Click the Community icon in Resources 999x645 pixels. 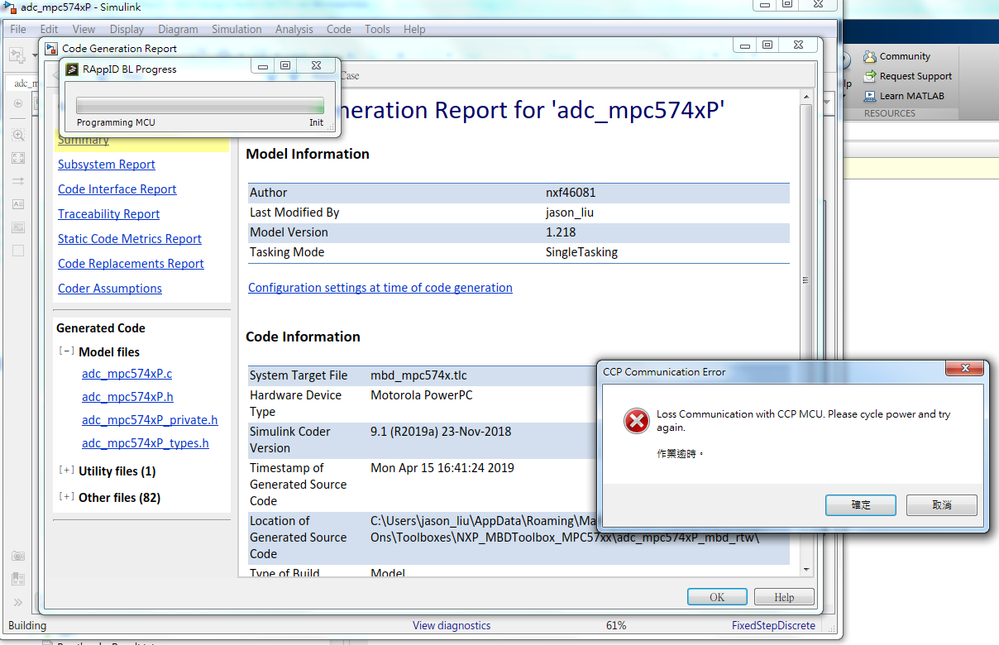pyautogui.click(x=870, y=57)
